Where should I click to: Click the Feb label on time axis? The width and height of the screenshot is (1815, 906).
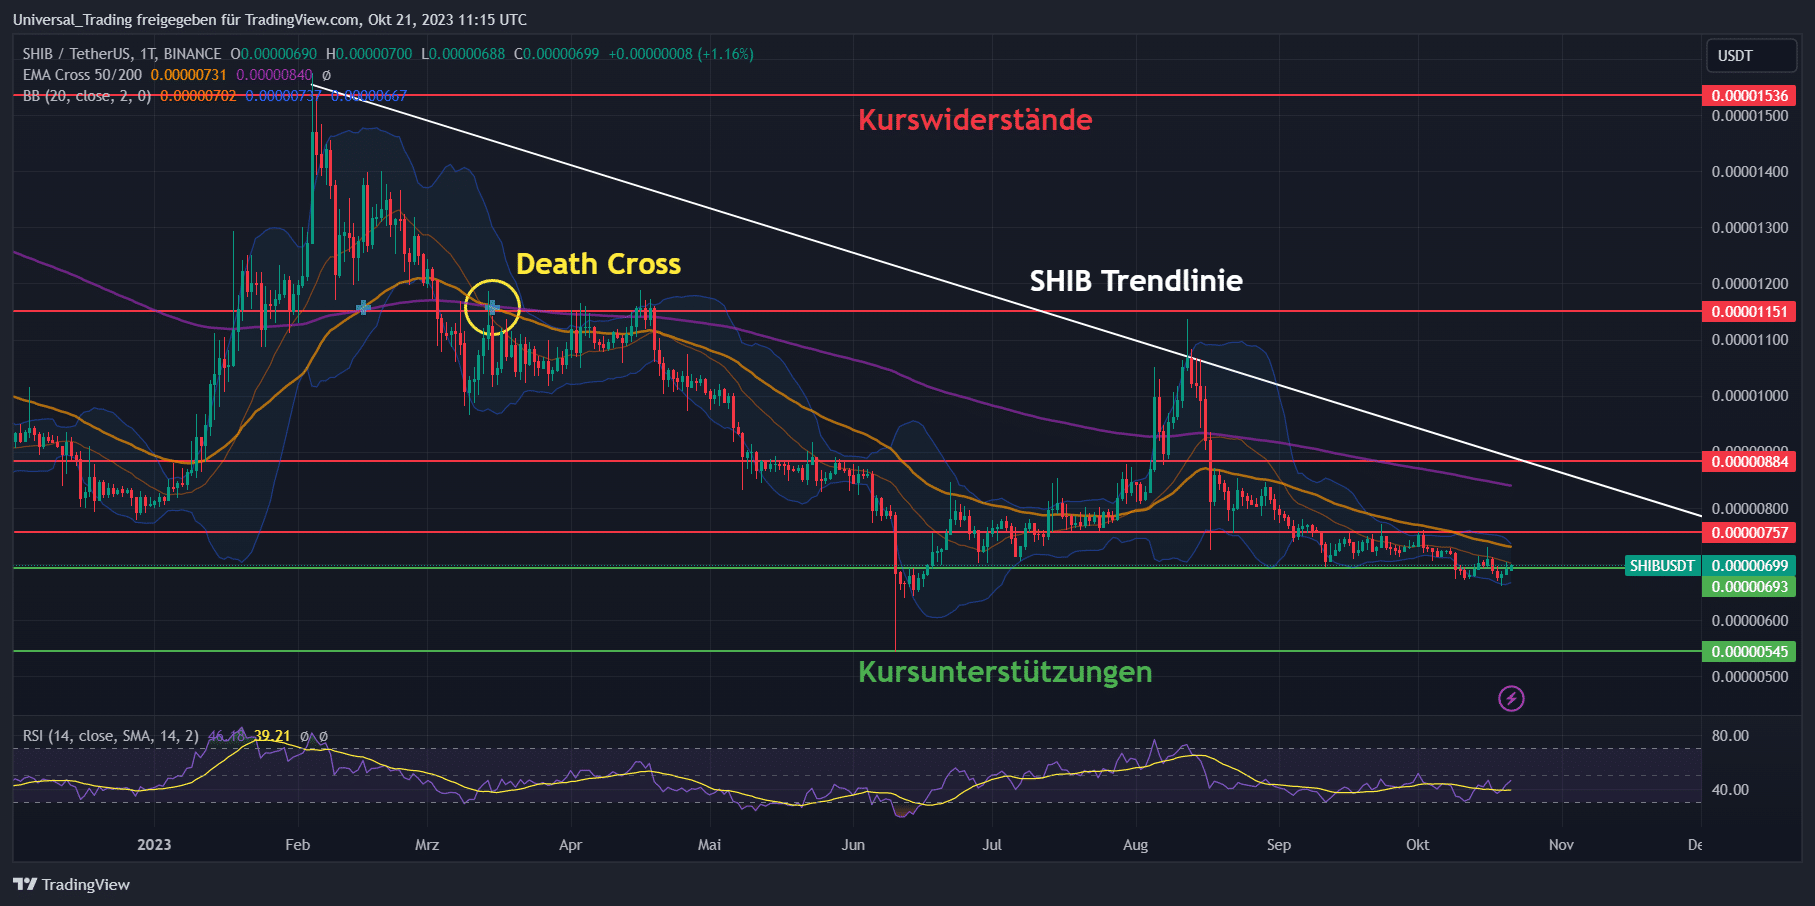click(x=297, y=845)
